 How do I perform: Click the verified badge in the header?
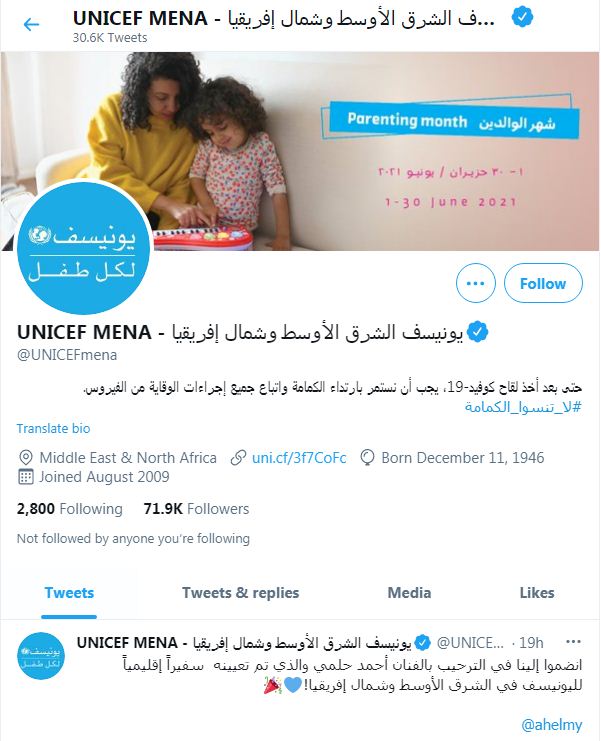coord(522,18)
